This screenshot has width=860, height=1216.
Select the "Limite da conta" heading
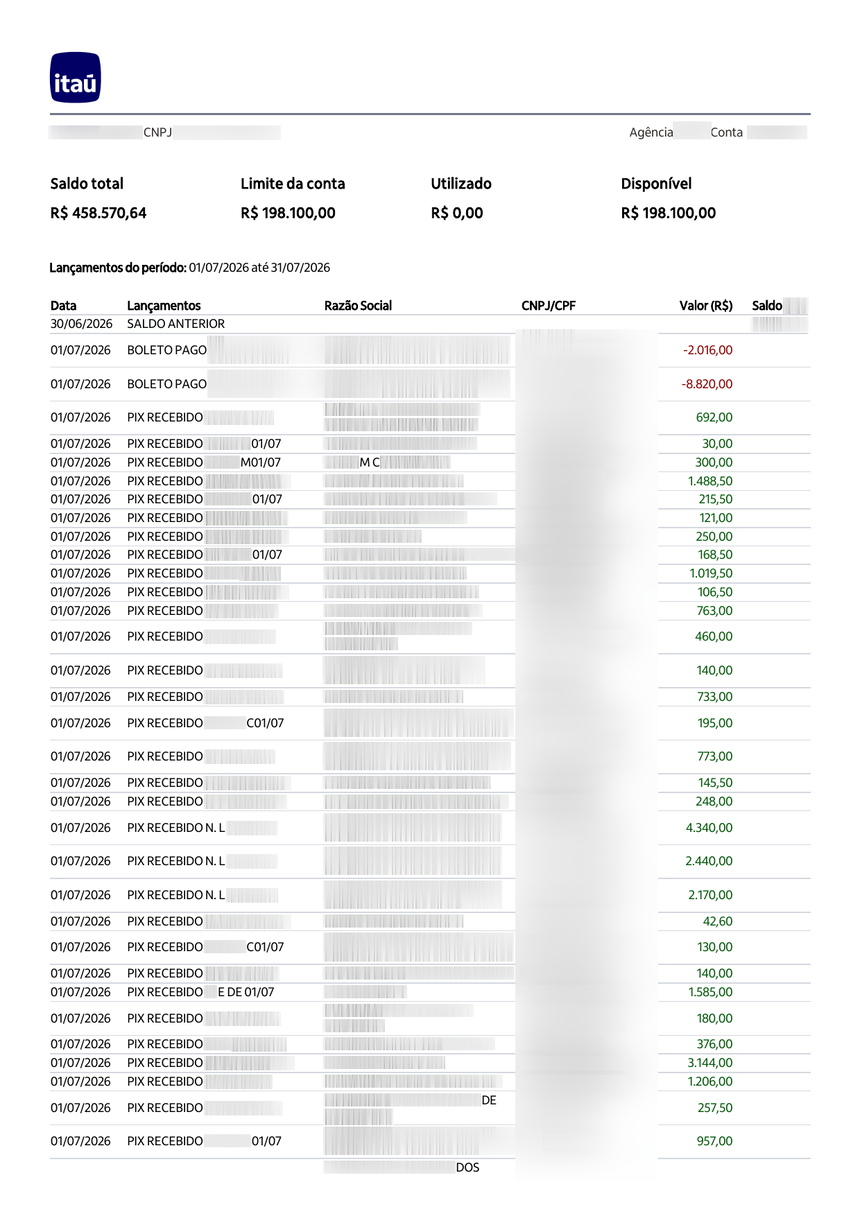[x=293, y=184]
